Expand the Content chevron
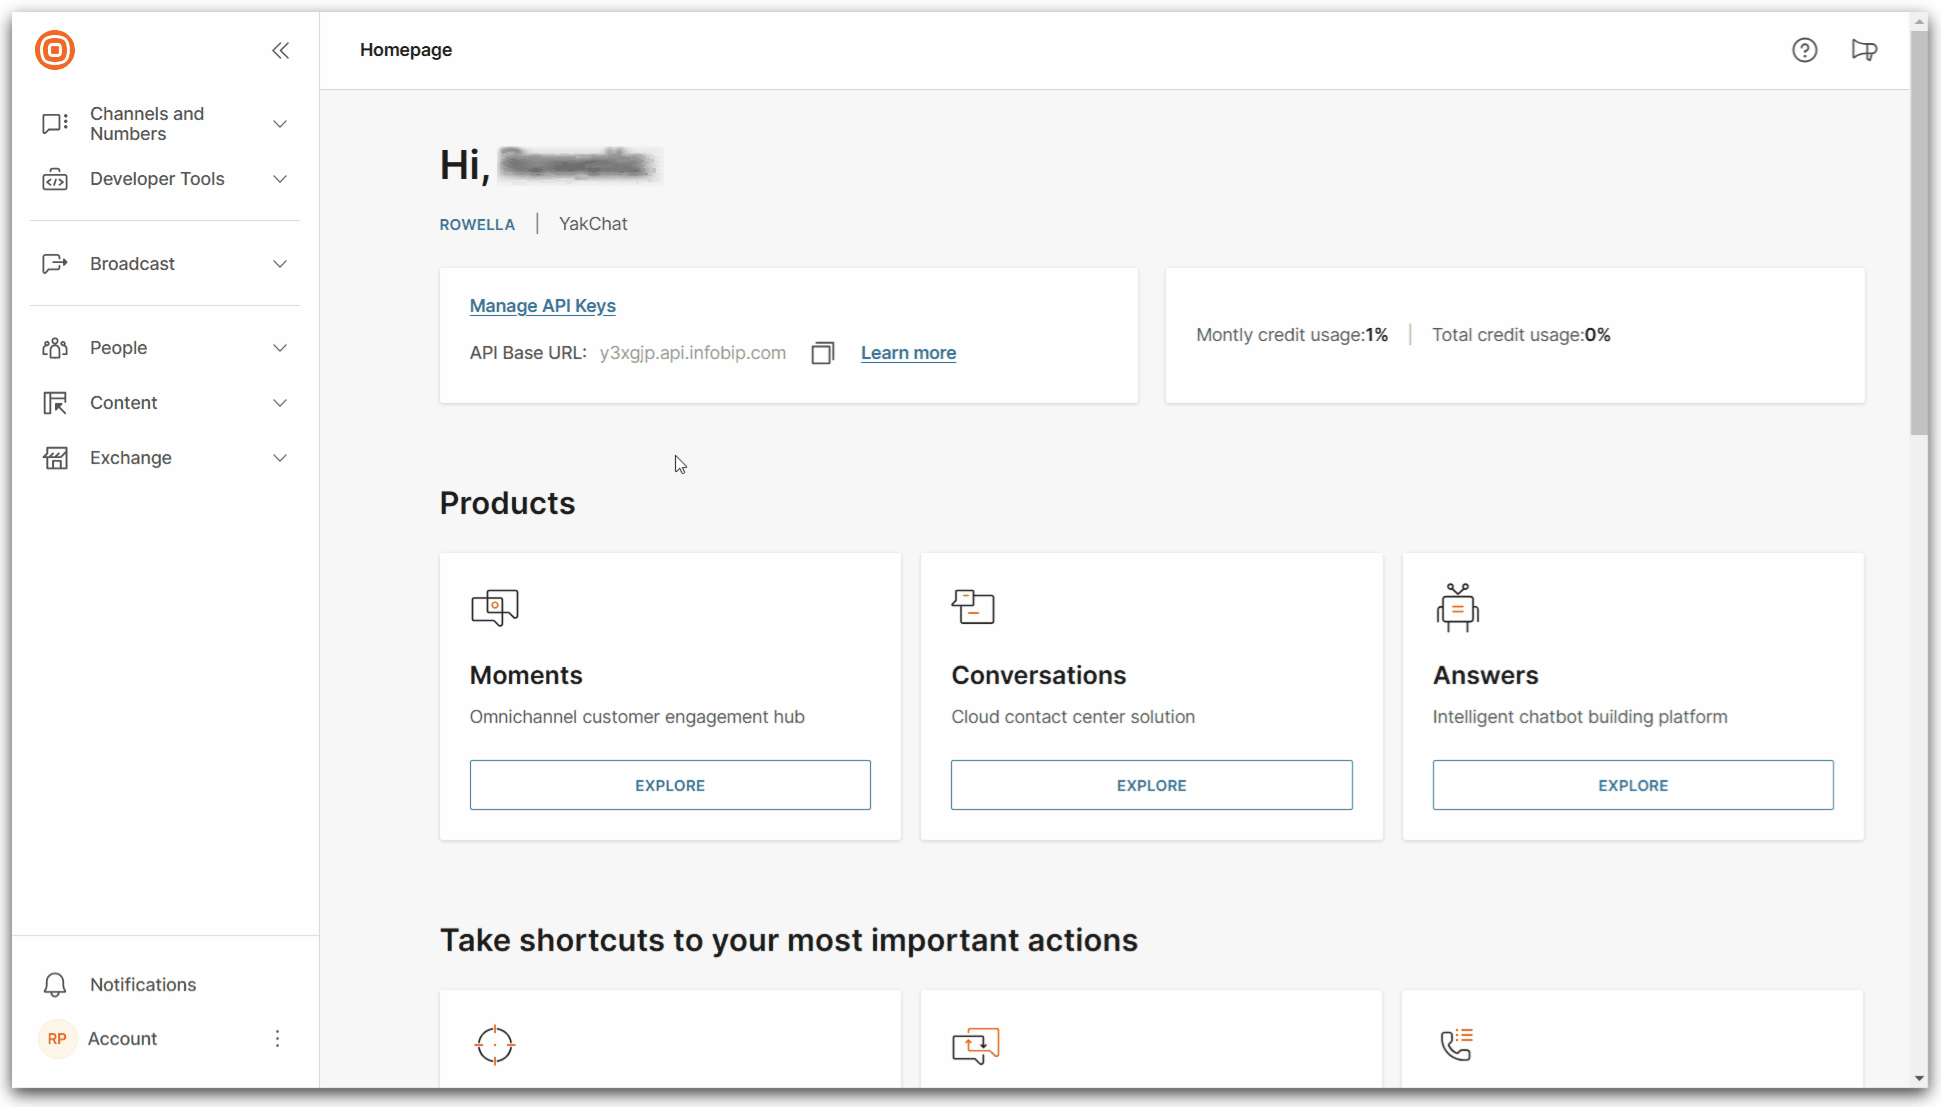This screenshot has height=1107, width=1941. tap(280, 403)
